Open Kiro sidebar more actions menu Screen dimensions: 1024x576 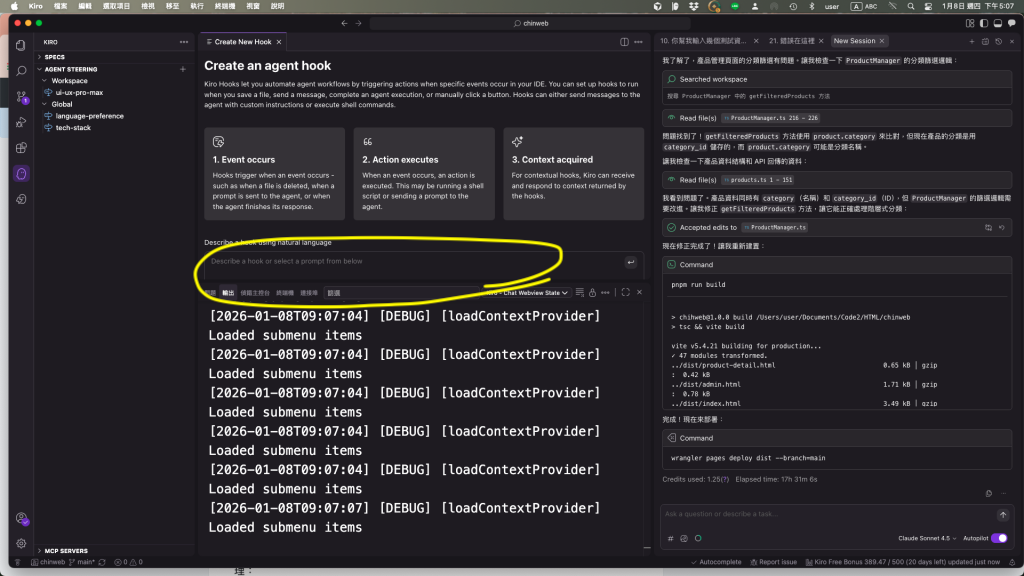click(x=184, y=42)
